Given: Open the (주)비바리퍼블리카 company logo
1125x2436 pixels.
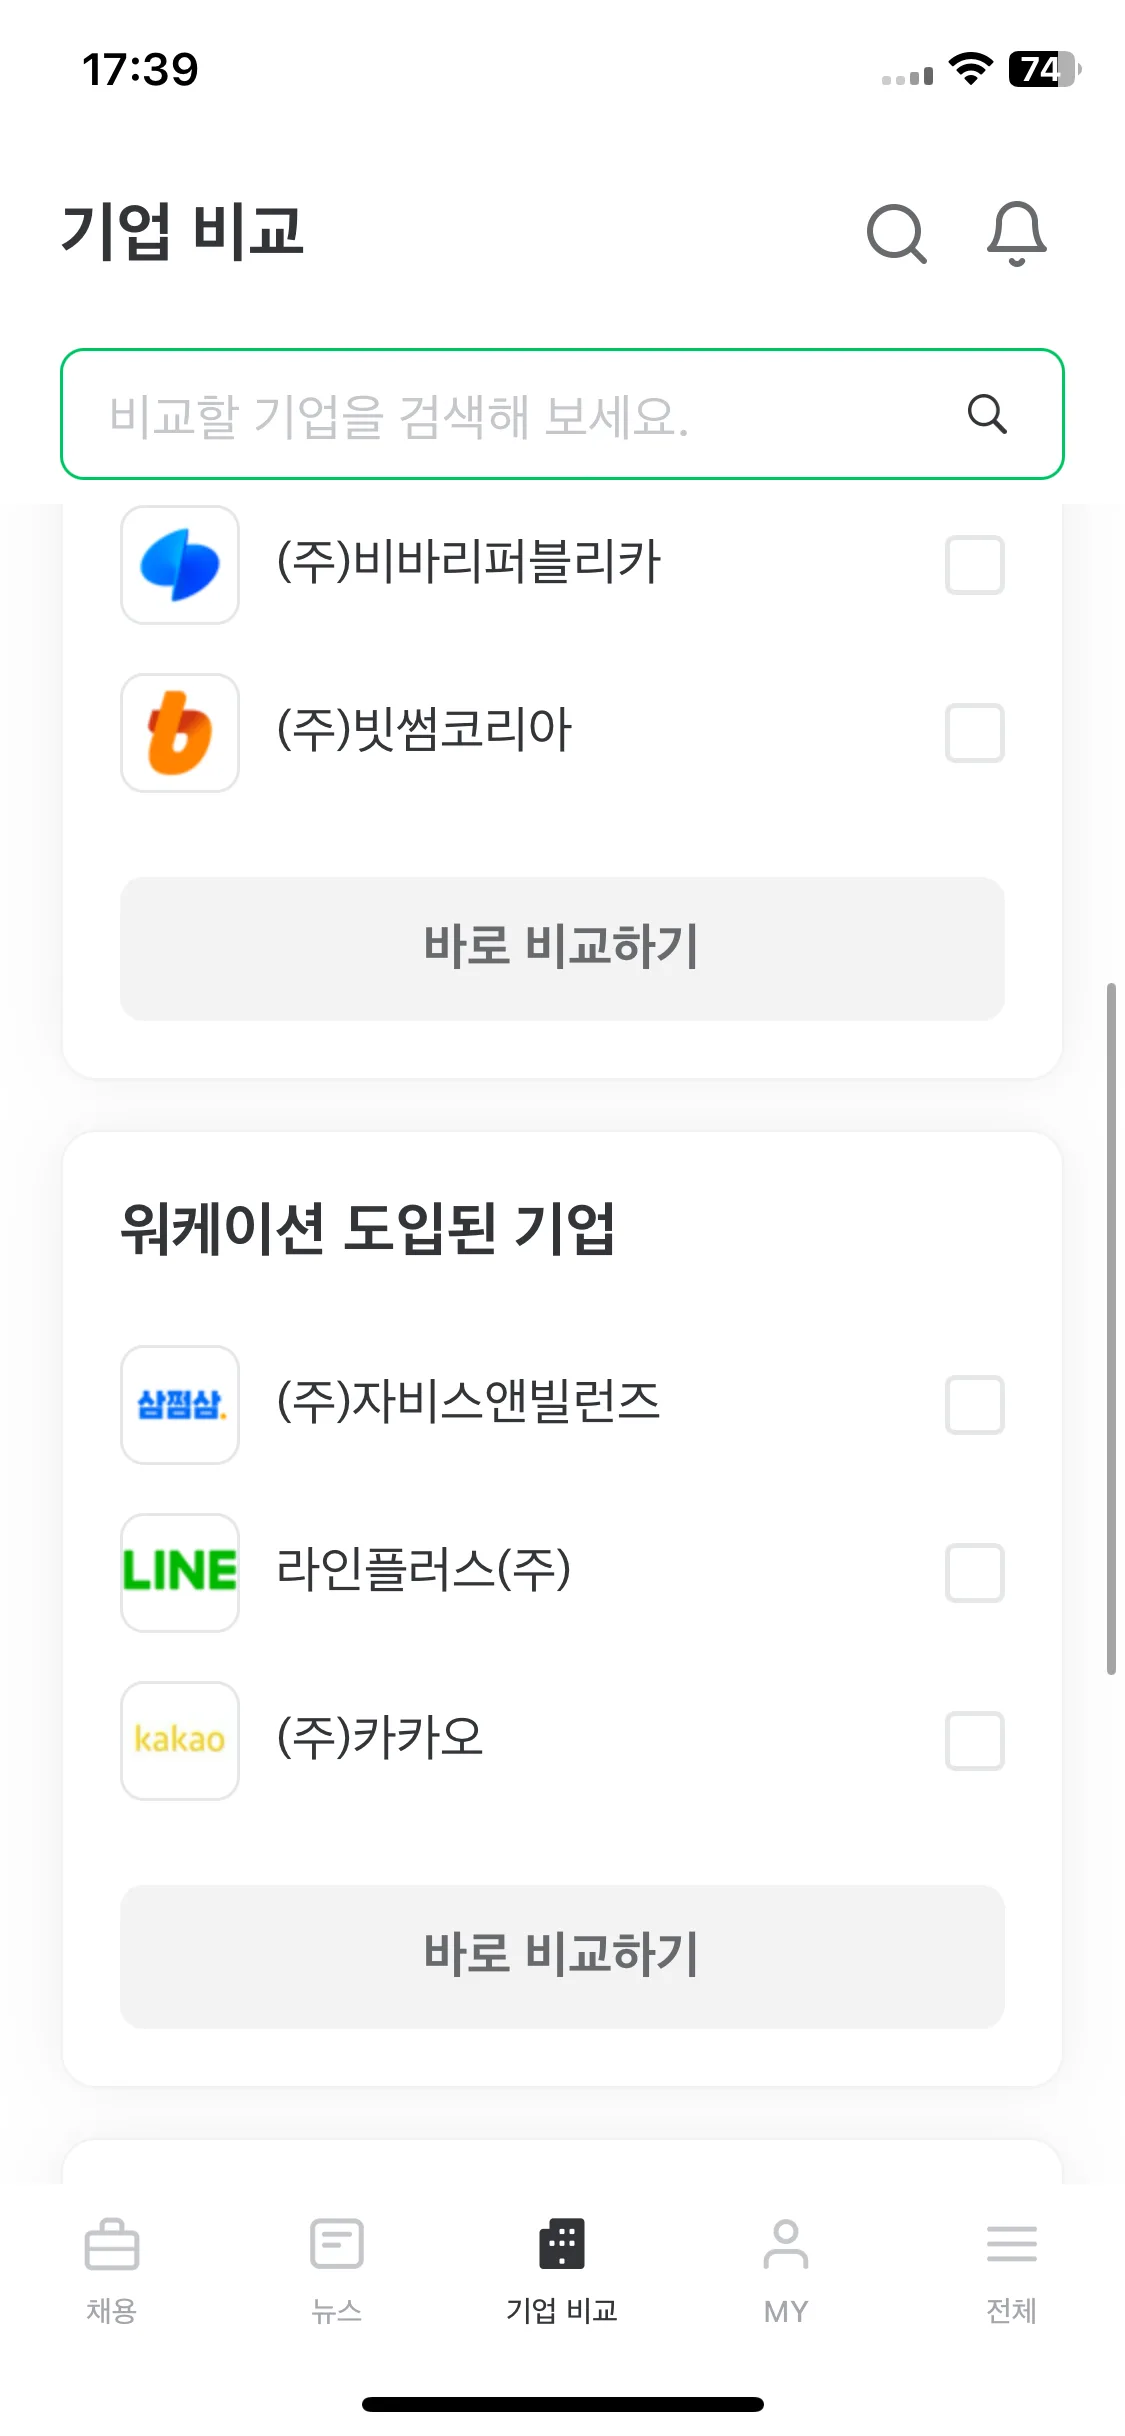Looking at the screenshot, I should coord(180,565).
